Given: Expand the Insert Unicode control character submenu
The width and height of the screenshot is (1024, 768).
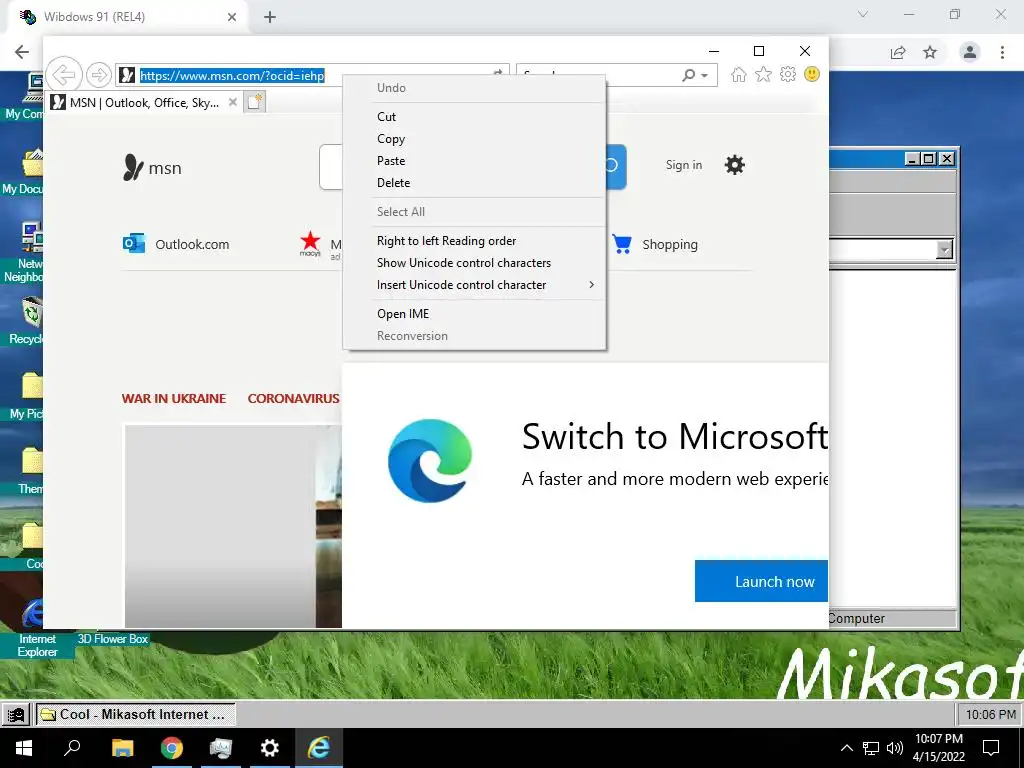Looking at the screenshot, I should click(x=592, y=285).
